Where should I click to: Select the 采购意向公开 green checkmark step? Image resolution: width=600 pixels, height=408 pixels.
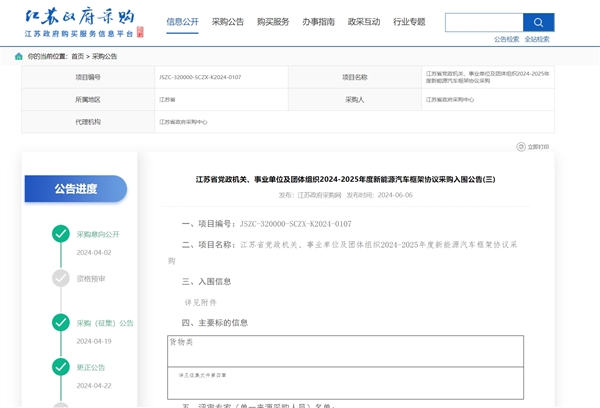(61, 234)
